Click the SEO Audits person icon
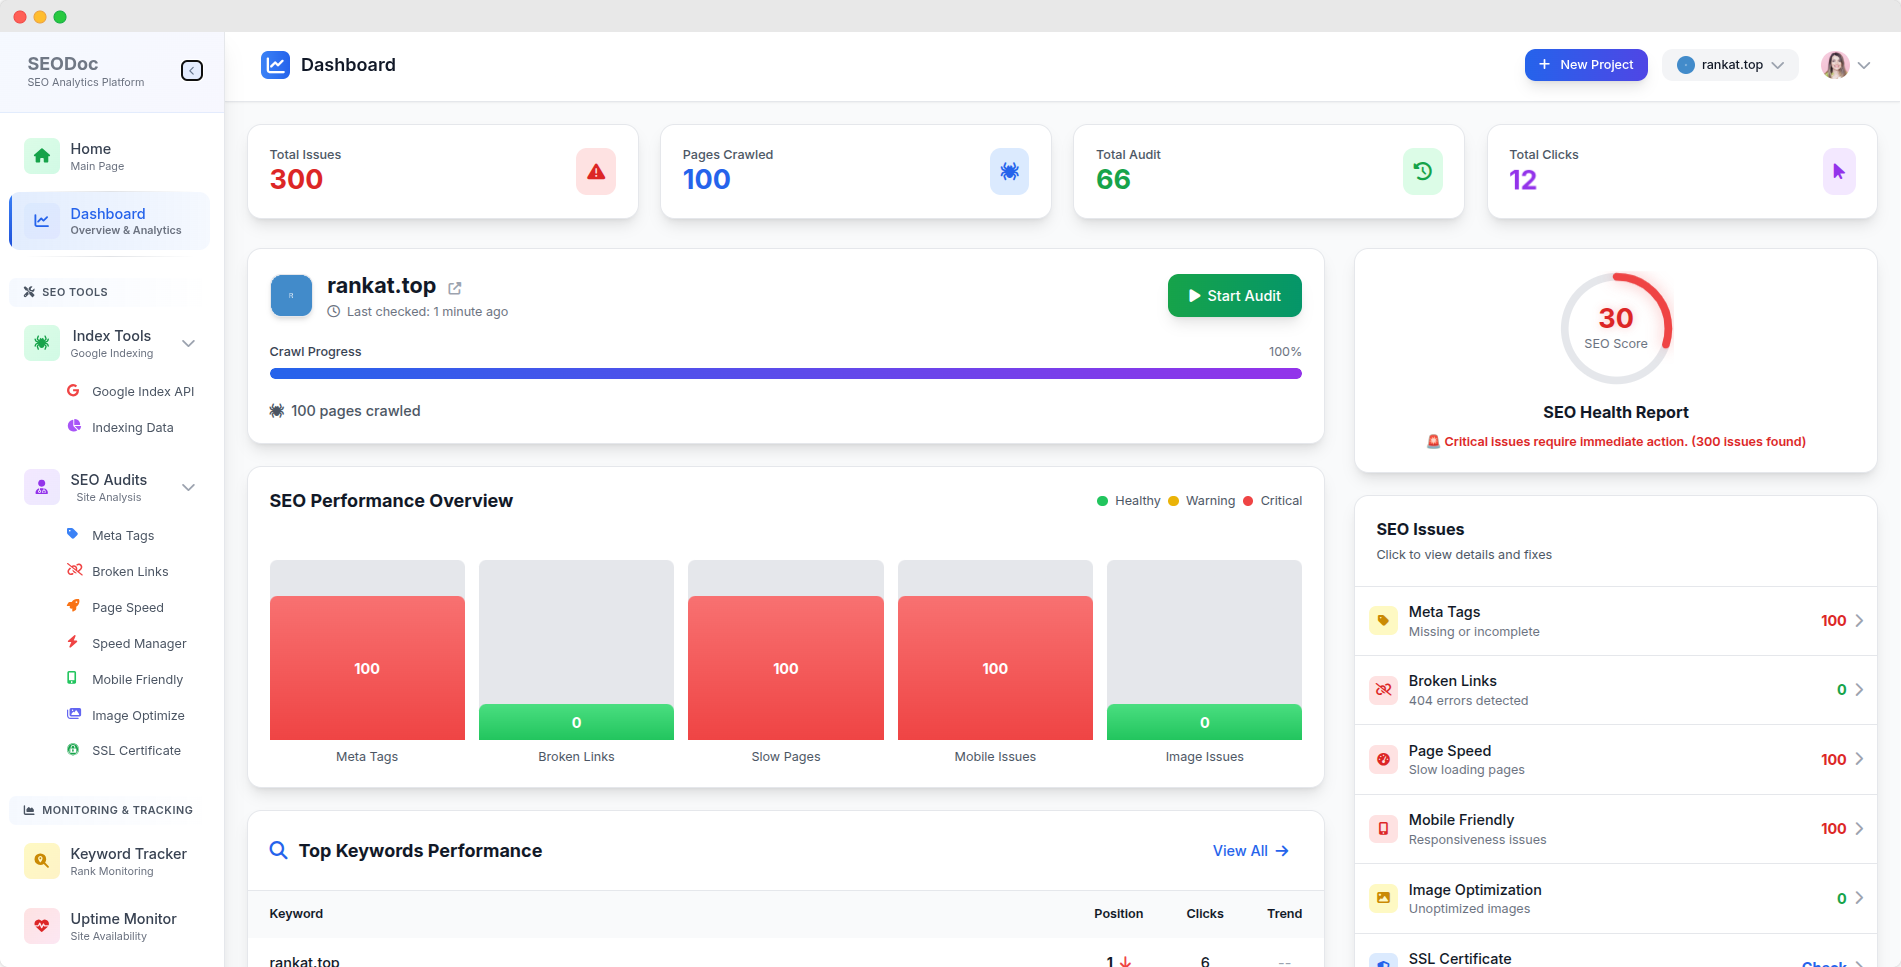 42,487
